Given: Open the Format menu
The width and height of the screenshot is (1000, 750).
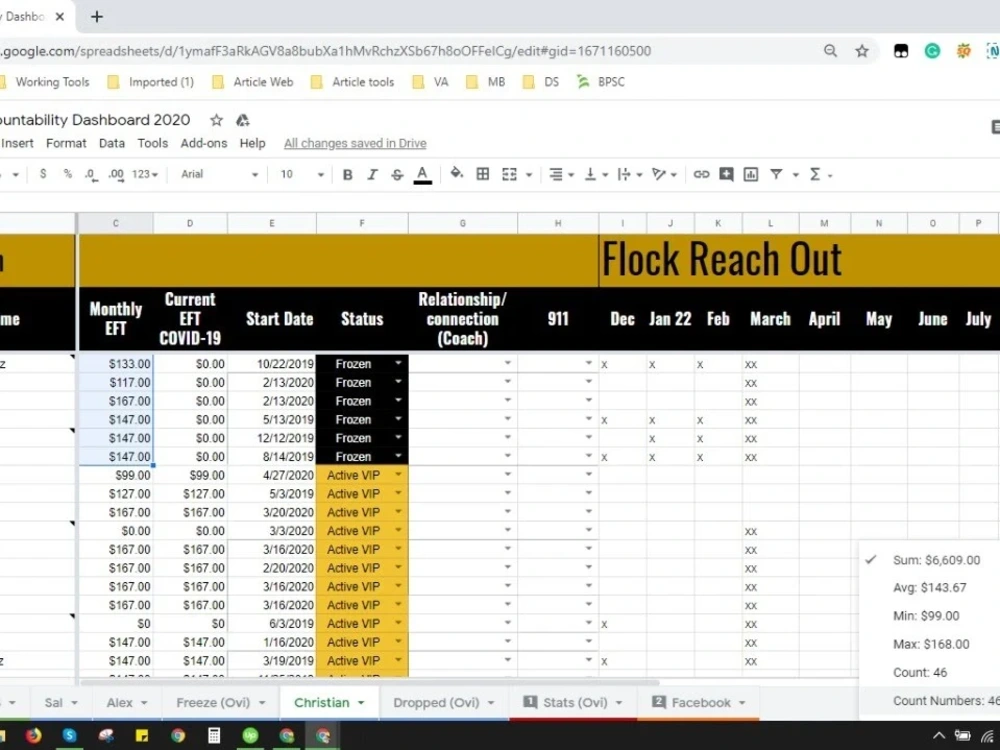Looking at the screenshot, I should (x=66, y=143).
